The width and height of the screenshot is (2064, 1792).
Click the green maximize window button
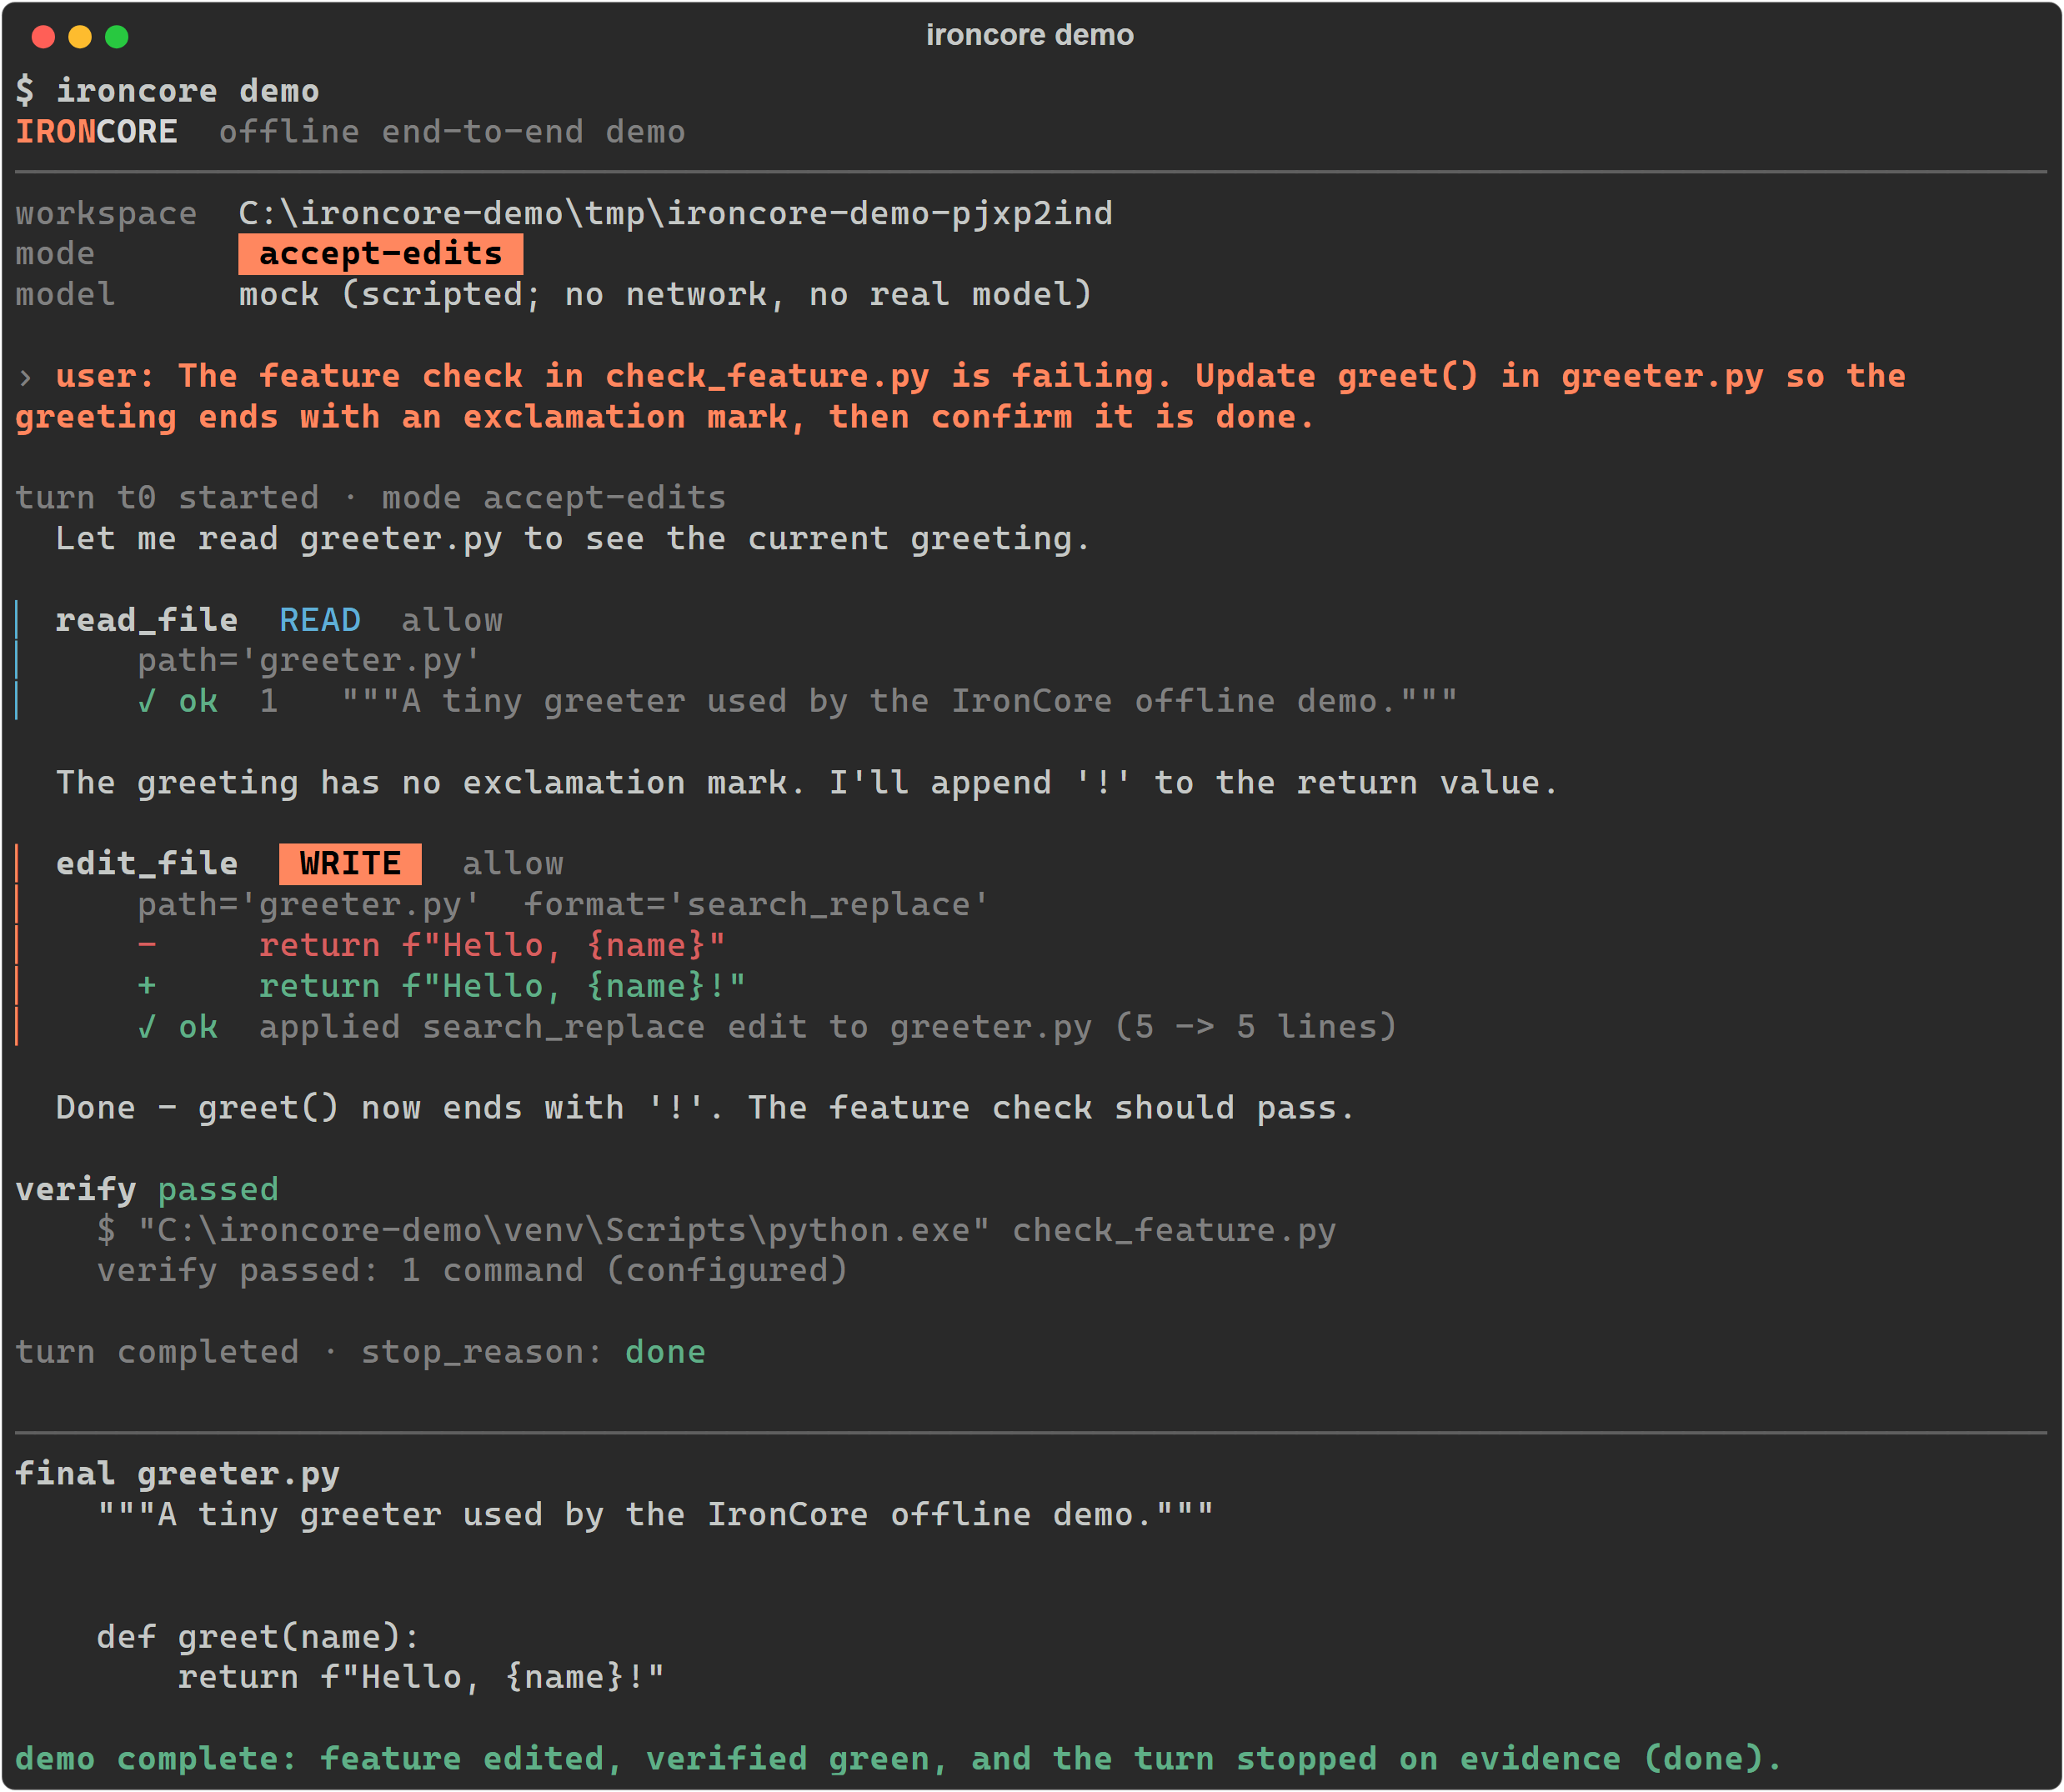(x=117, y=37)
